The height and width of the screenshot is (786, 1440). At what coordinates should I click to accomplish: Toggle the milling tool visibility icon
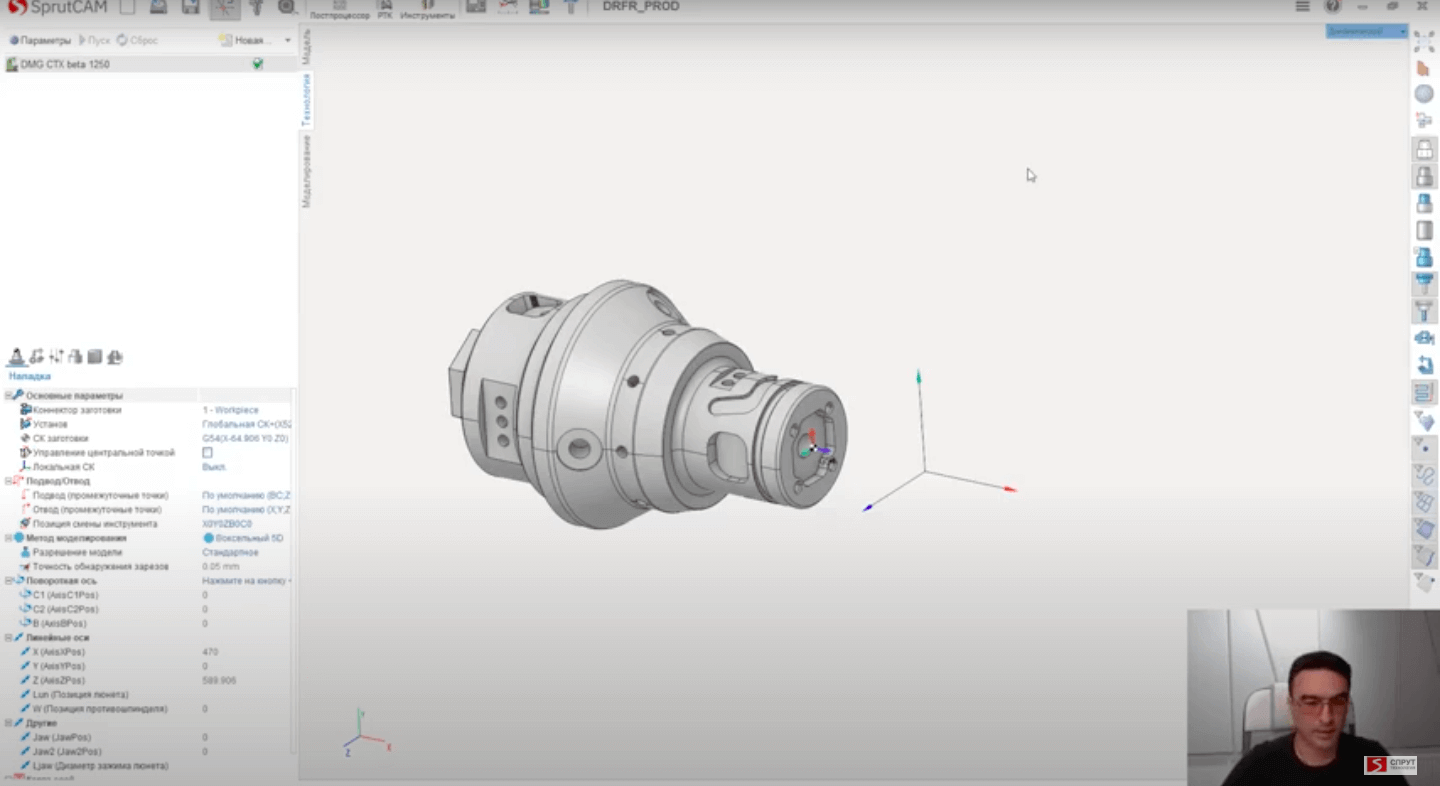tap(1424, 285)
